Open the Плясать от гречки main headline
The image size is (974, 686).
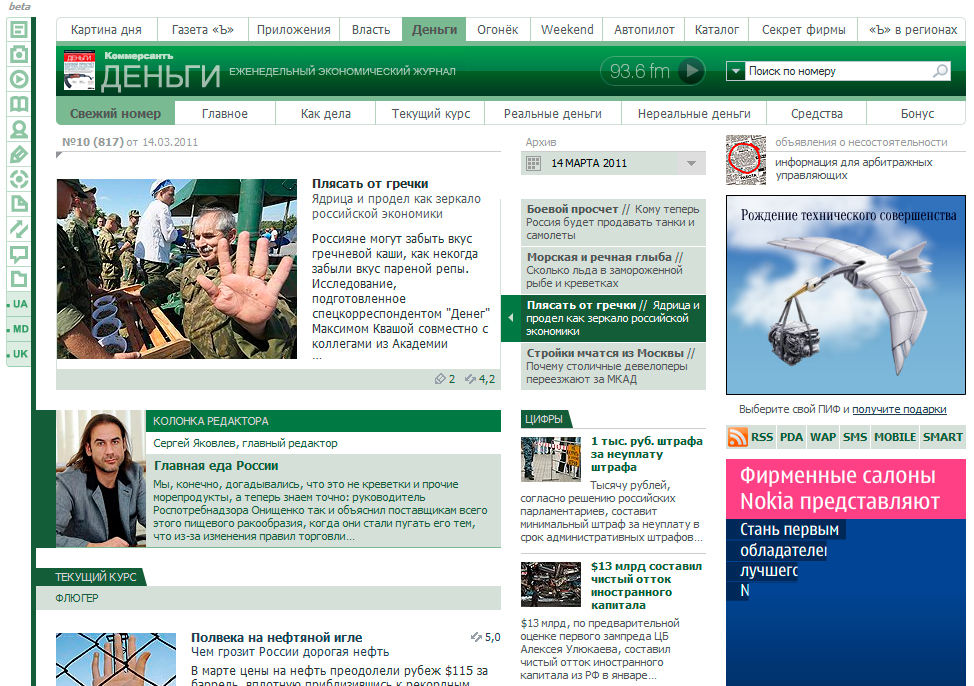pyautogui.click(x=370, y=184)
